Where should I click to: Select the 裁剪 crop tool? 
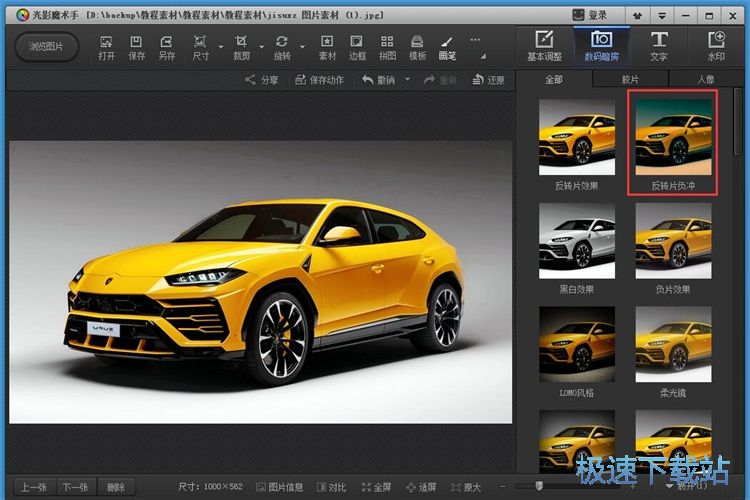(x=241, y=48)
